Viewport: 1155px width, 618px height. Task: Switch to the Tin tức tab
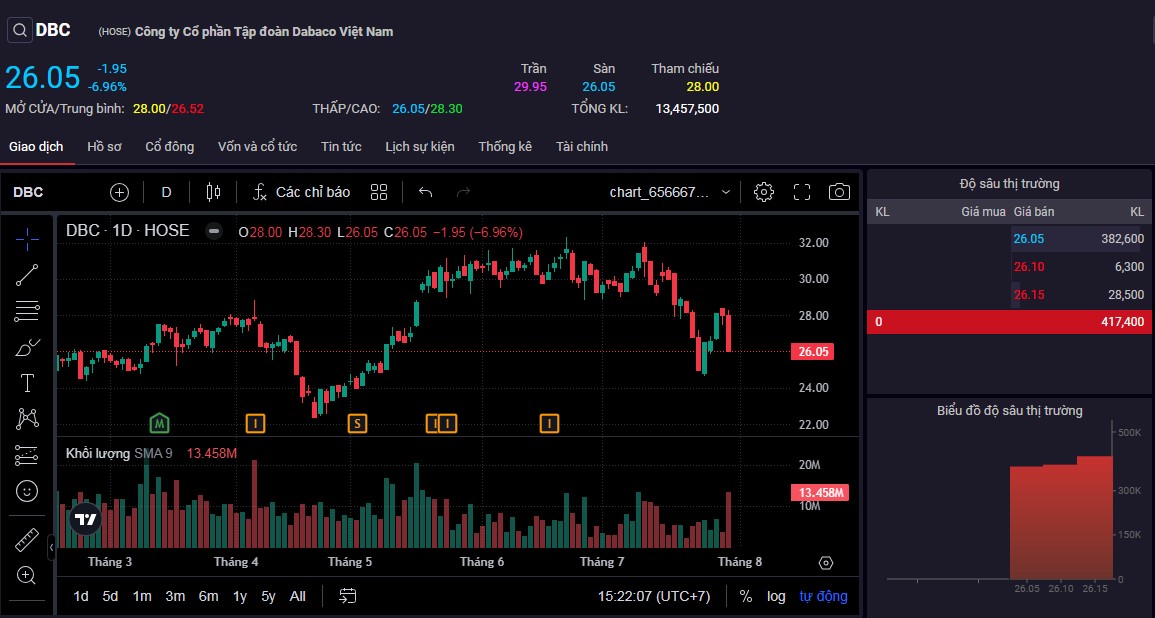(x=341, y=147)
